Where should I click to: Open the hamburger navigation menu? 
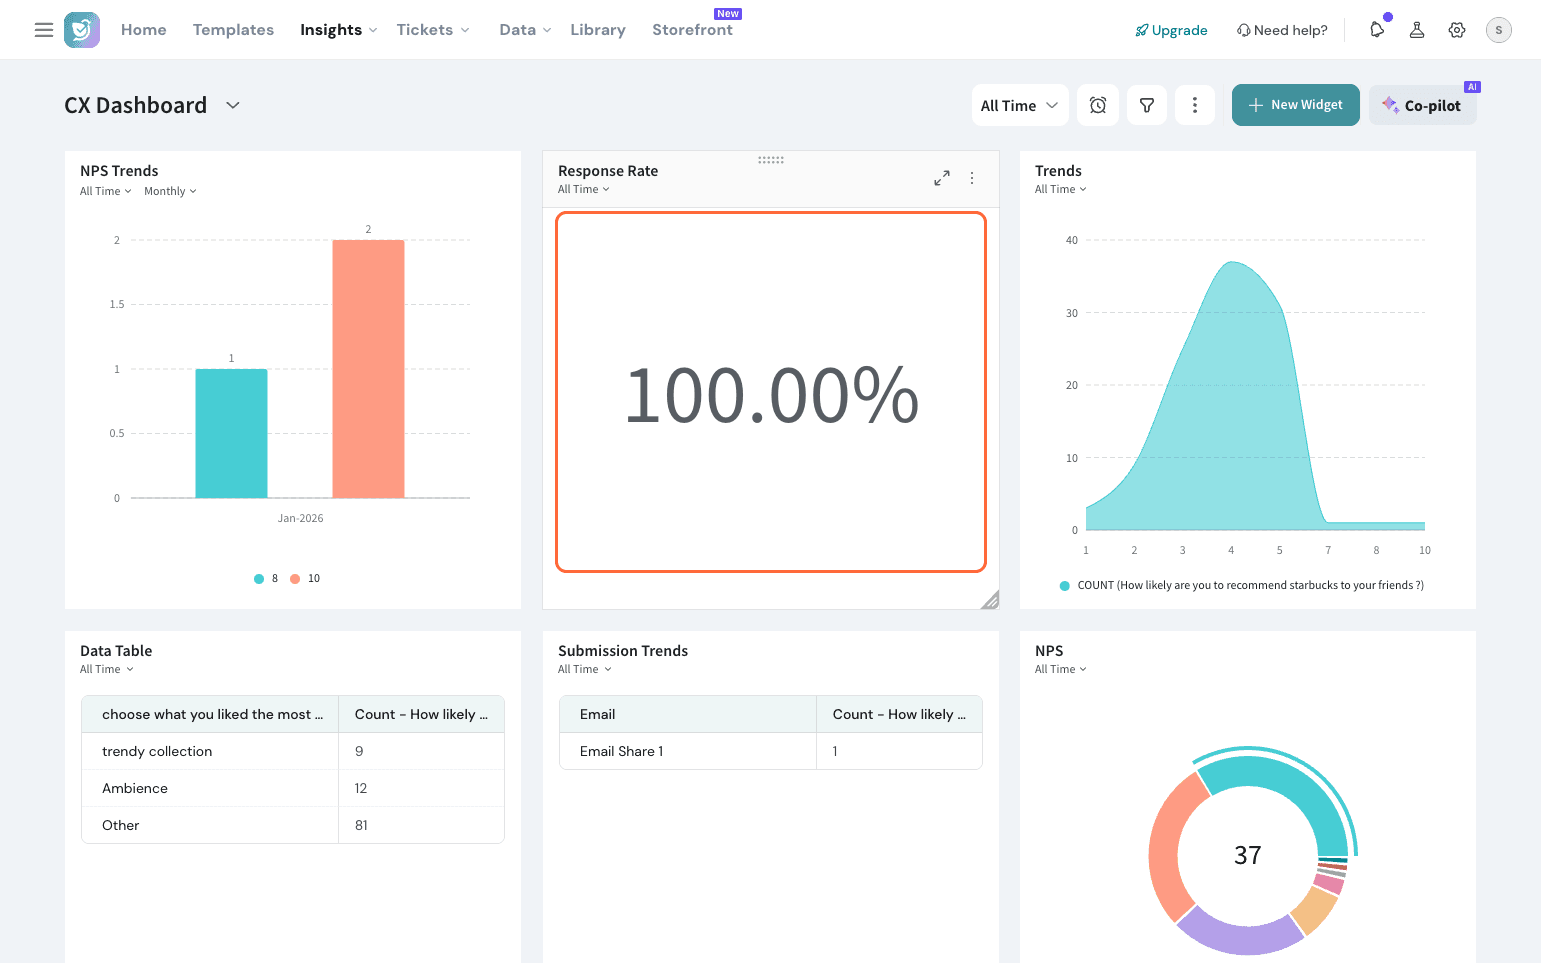coord(44,30)
